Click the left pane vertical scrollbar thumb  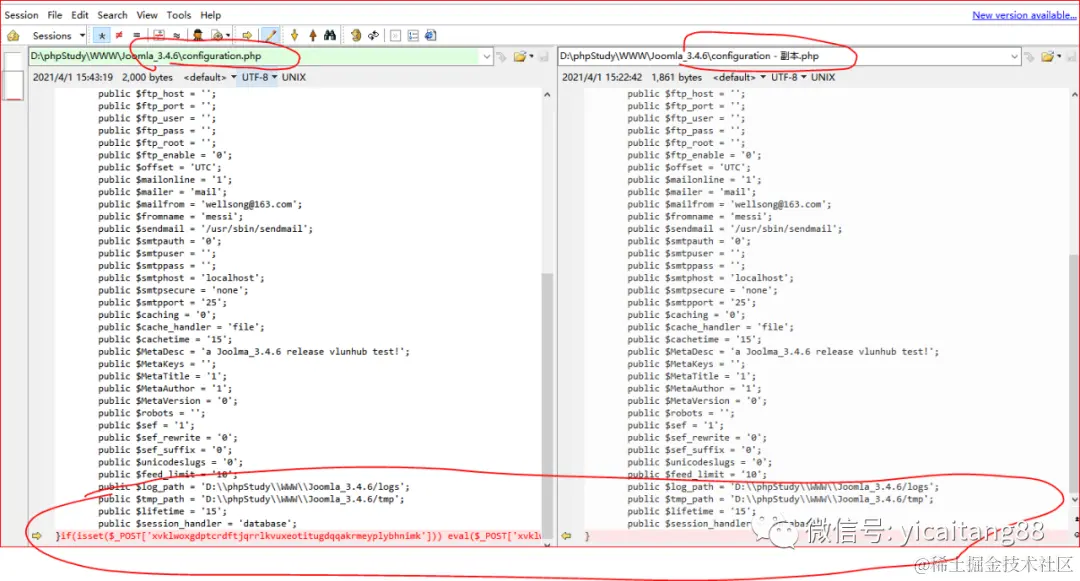[547, 406]
